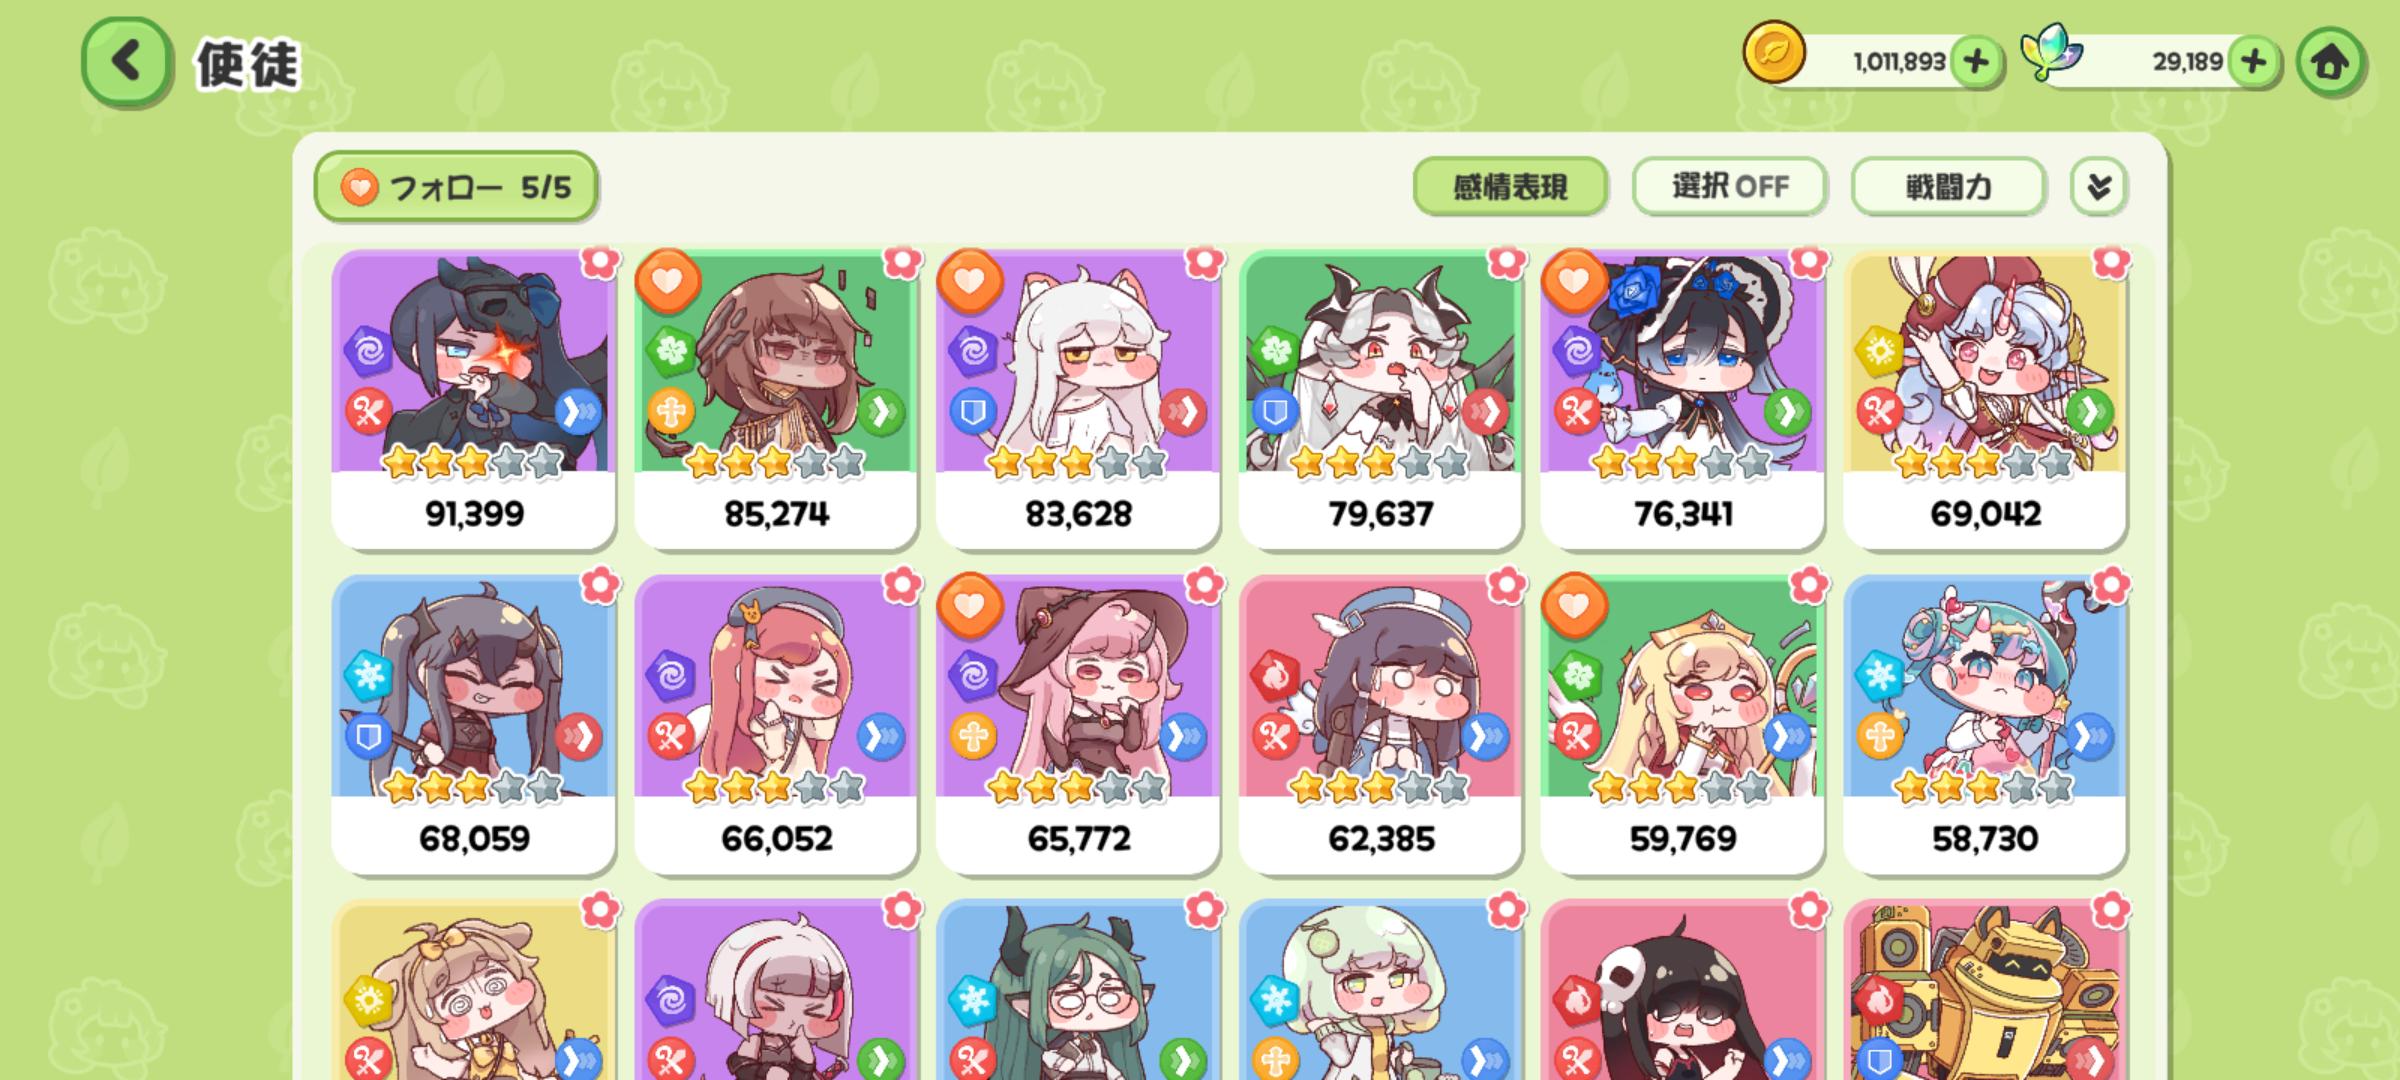Toggle follow heart on the 83,628 card
This screenshot has height=1080, width=2400.
pos(970,282)
